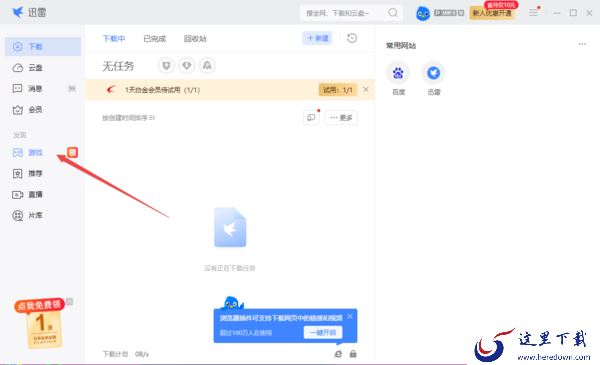Click the 点我免费领 1天 coupon
The image size is (600, 365).
click(x=40, y=323)
